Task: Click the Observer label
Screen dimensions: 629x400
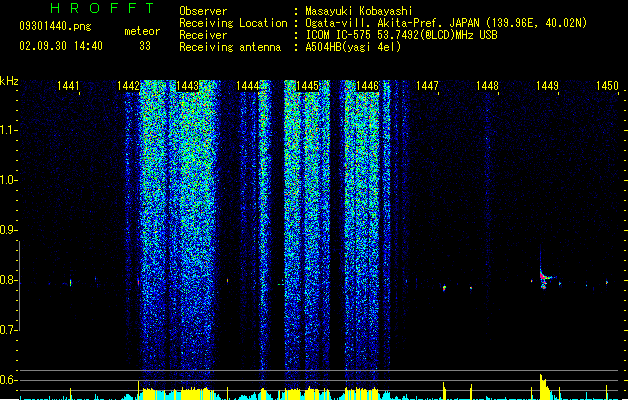Action: (x=203, y=11)
